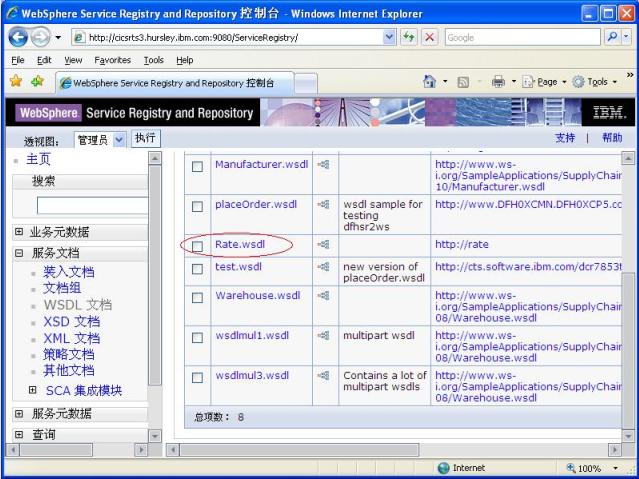Select the wsdlmul1.wsdl checkbox

[197, 338]
